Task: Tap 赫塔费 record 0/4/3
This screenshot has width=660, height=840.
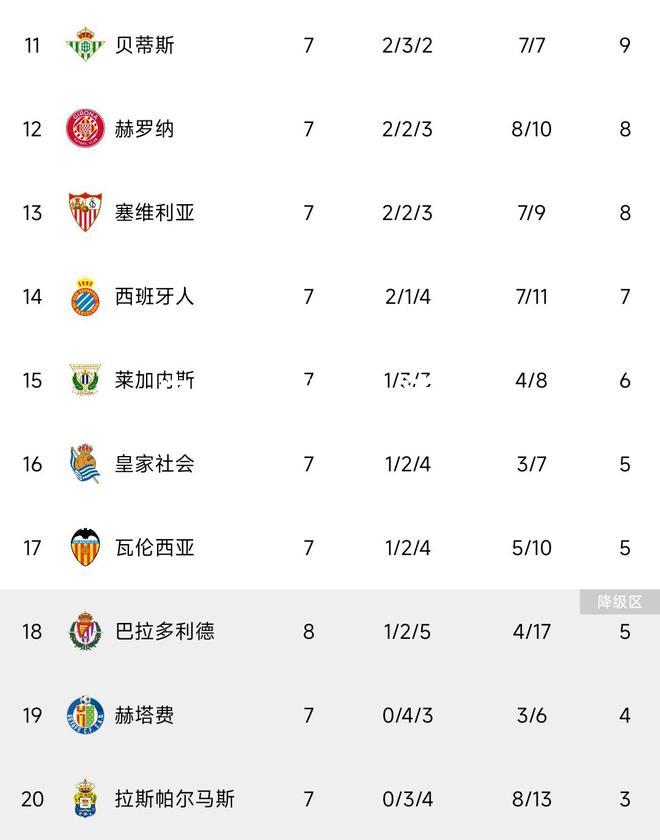Action: point(408,716)
